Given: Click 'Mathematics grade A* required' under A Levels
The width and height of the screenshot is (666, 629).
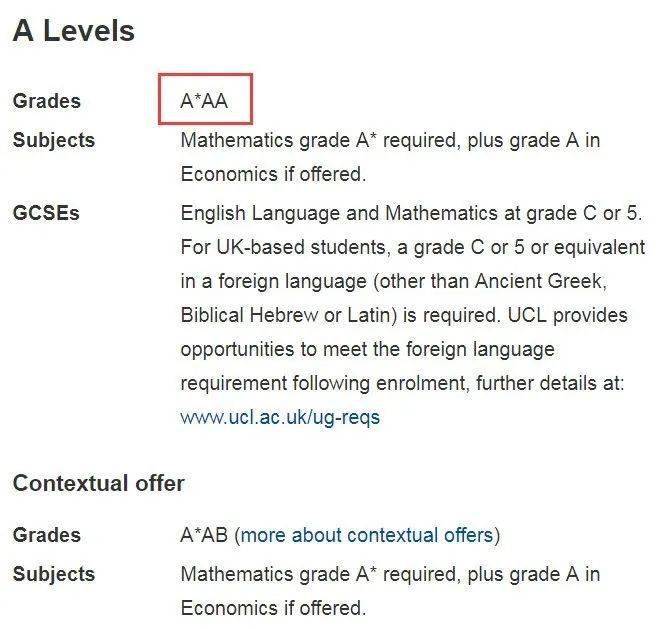Looking at the screenshot, I should [x=318, y=140].
